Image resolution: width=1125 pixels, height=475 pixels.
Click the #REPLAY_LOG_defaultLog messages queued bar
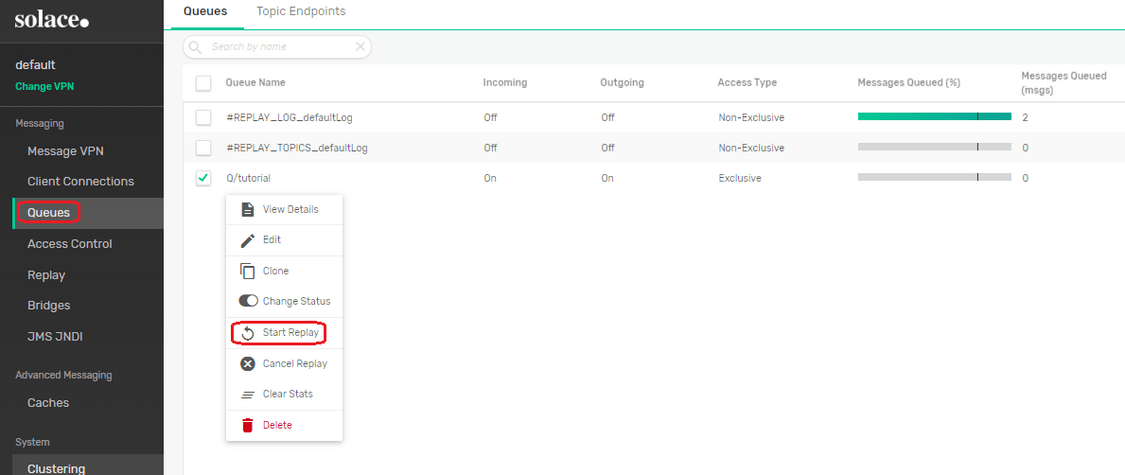934,116
